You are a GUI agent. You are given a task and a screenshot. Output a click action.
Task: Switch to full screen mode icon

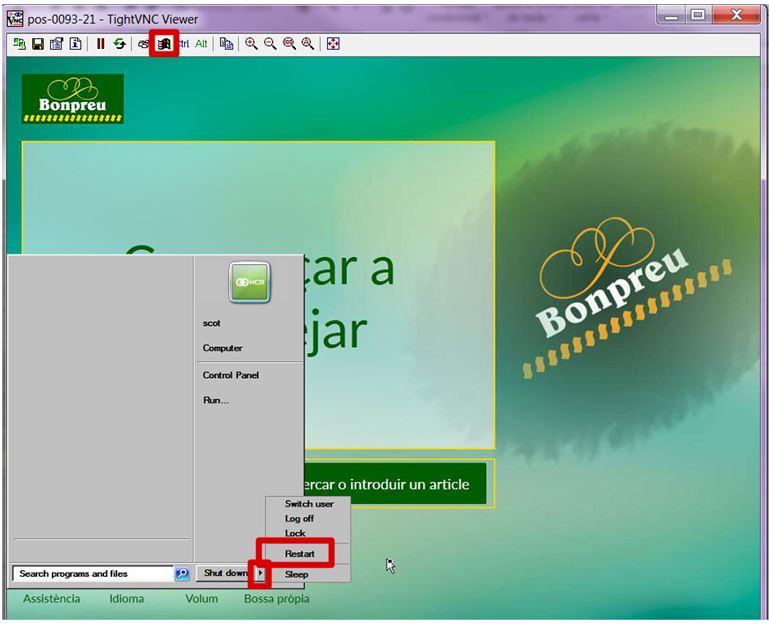tap(333, 44)
